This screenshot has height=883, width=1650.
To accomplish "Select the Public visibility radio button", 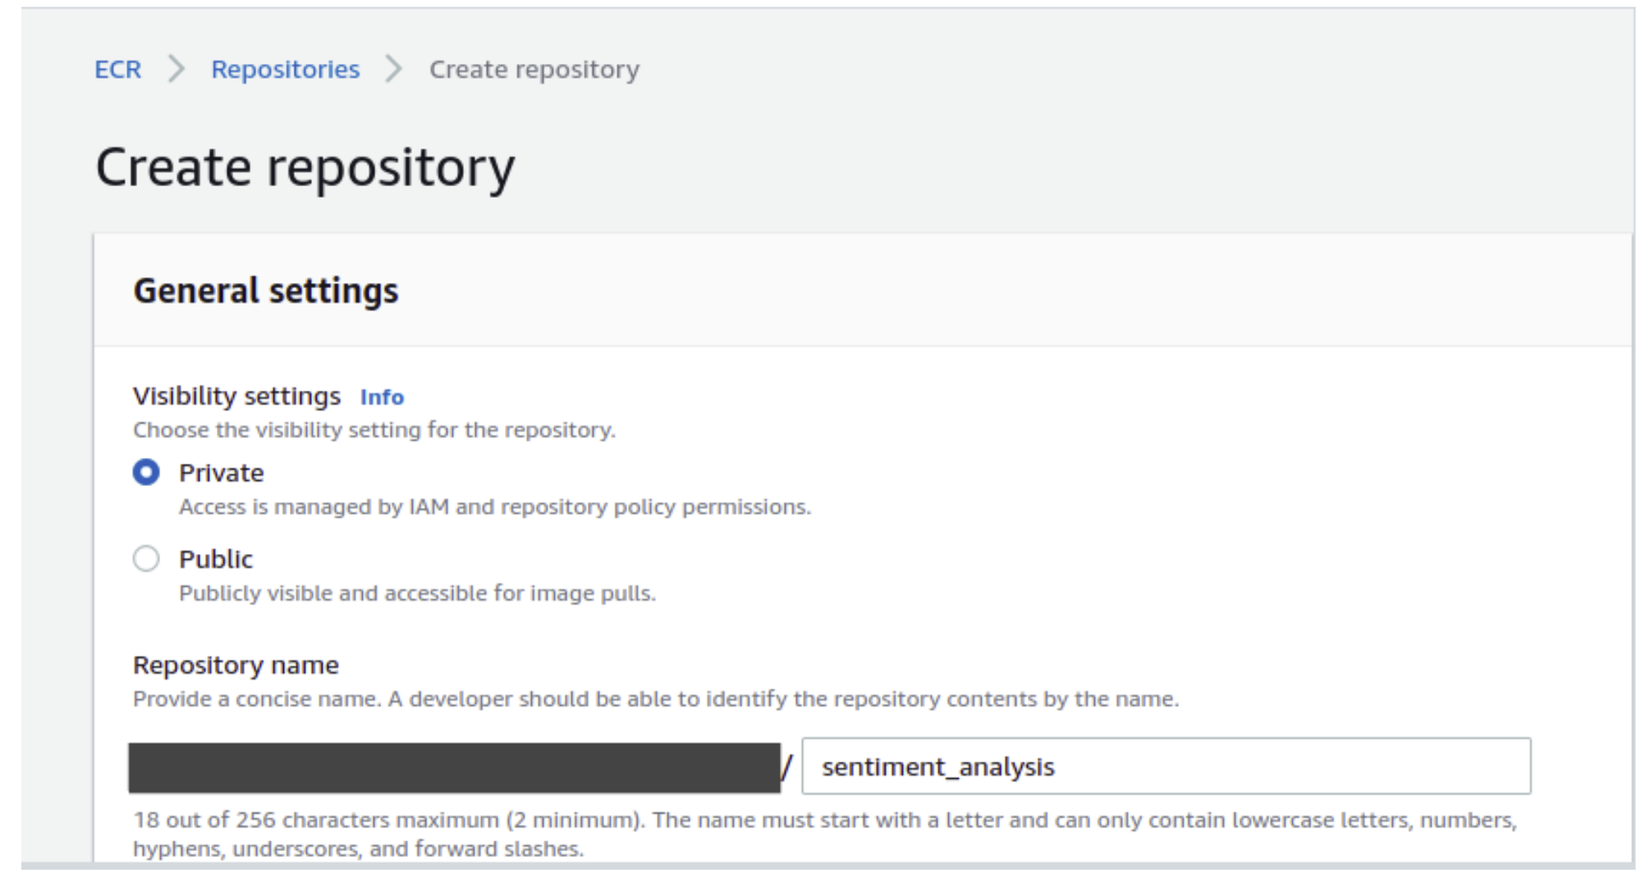I will point(146,558).
